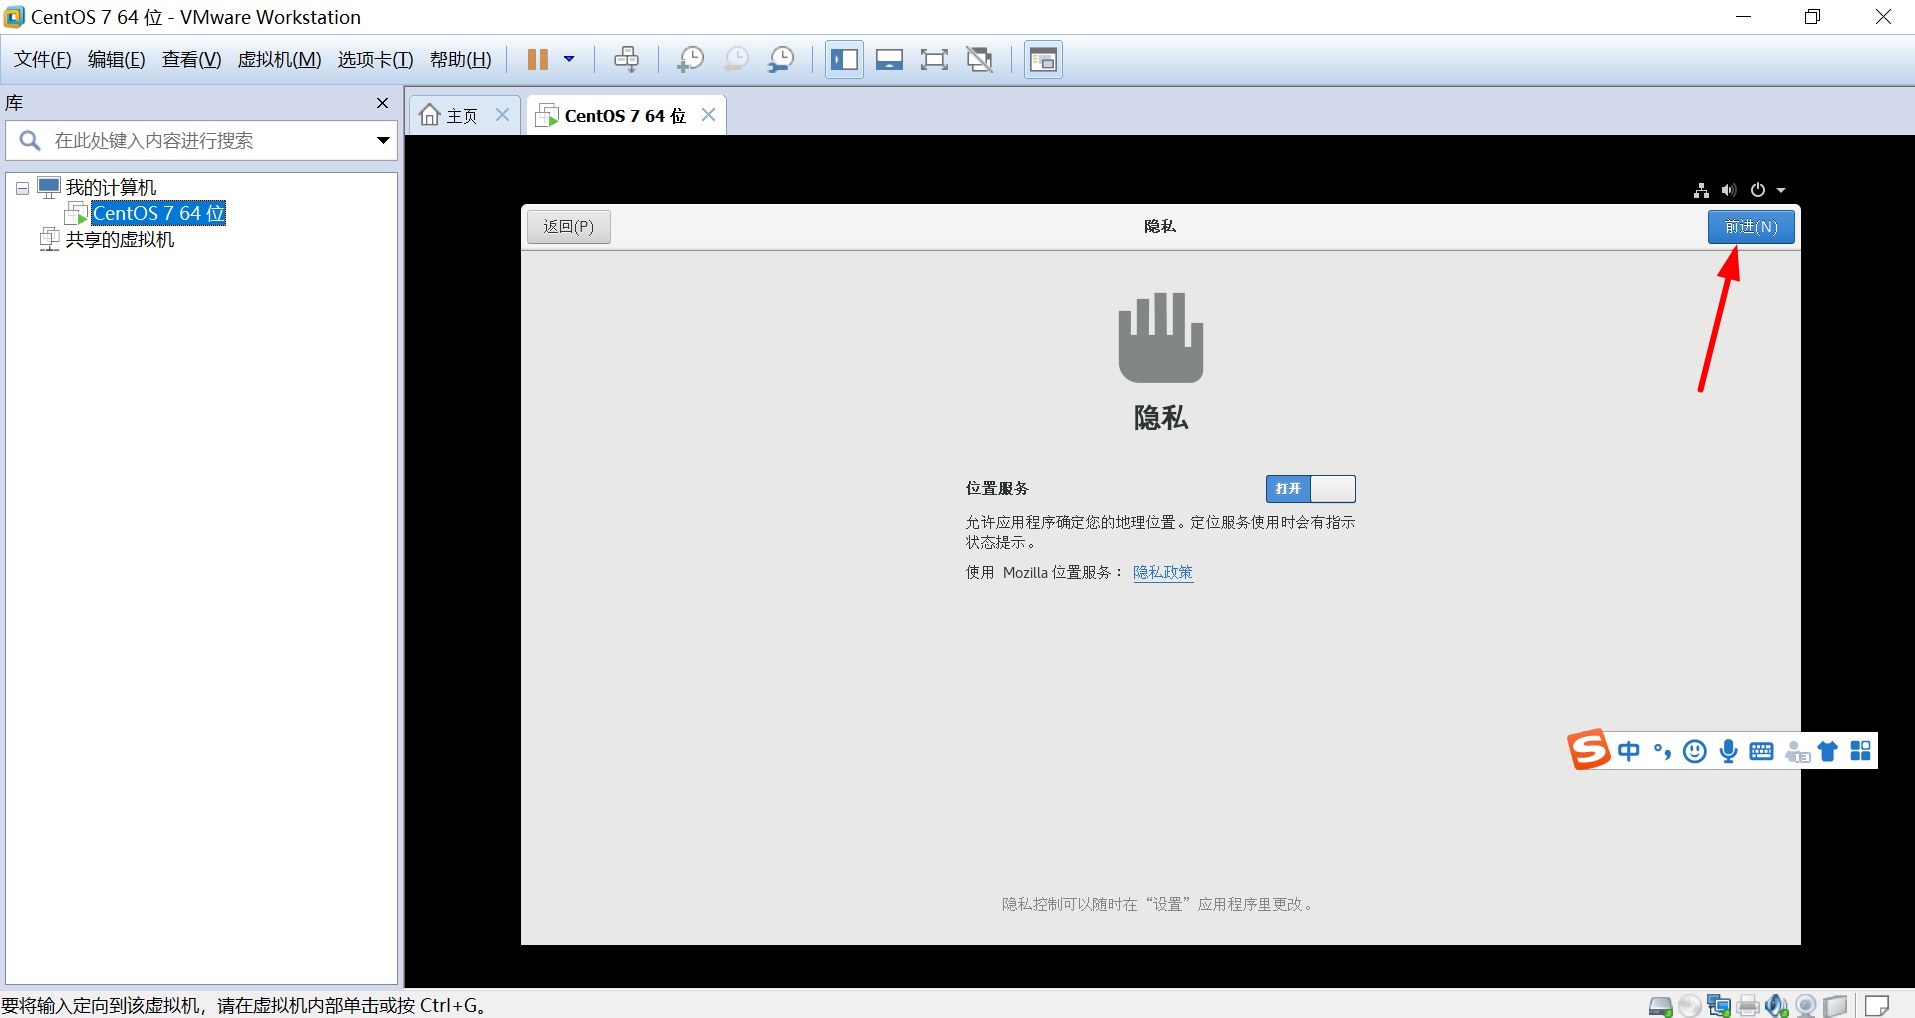Click the 返回(P) button
This screenshot has width=1915, height=1018.
coord(569,227)
